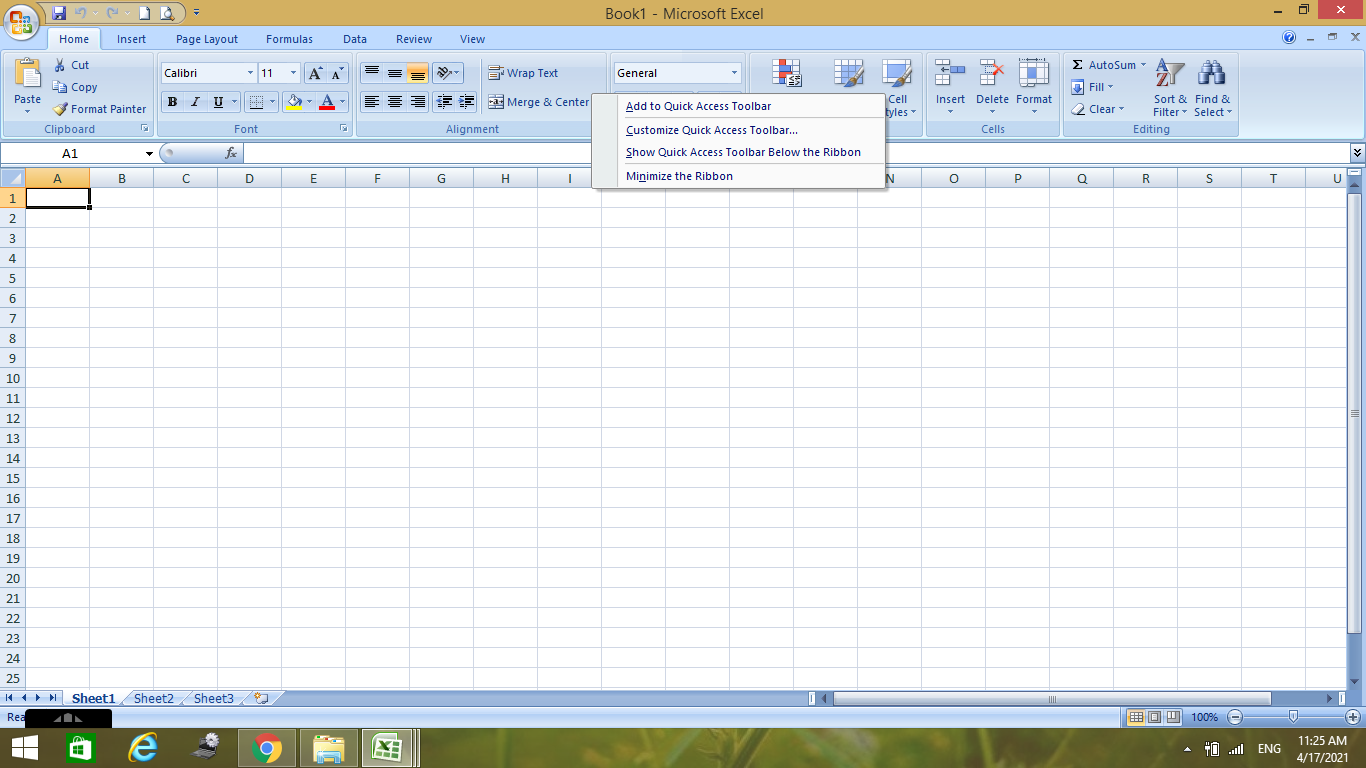
Task: Click the Insert Cells icon
Action: tap(950, 74)
